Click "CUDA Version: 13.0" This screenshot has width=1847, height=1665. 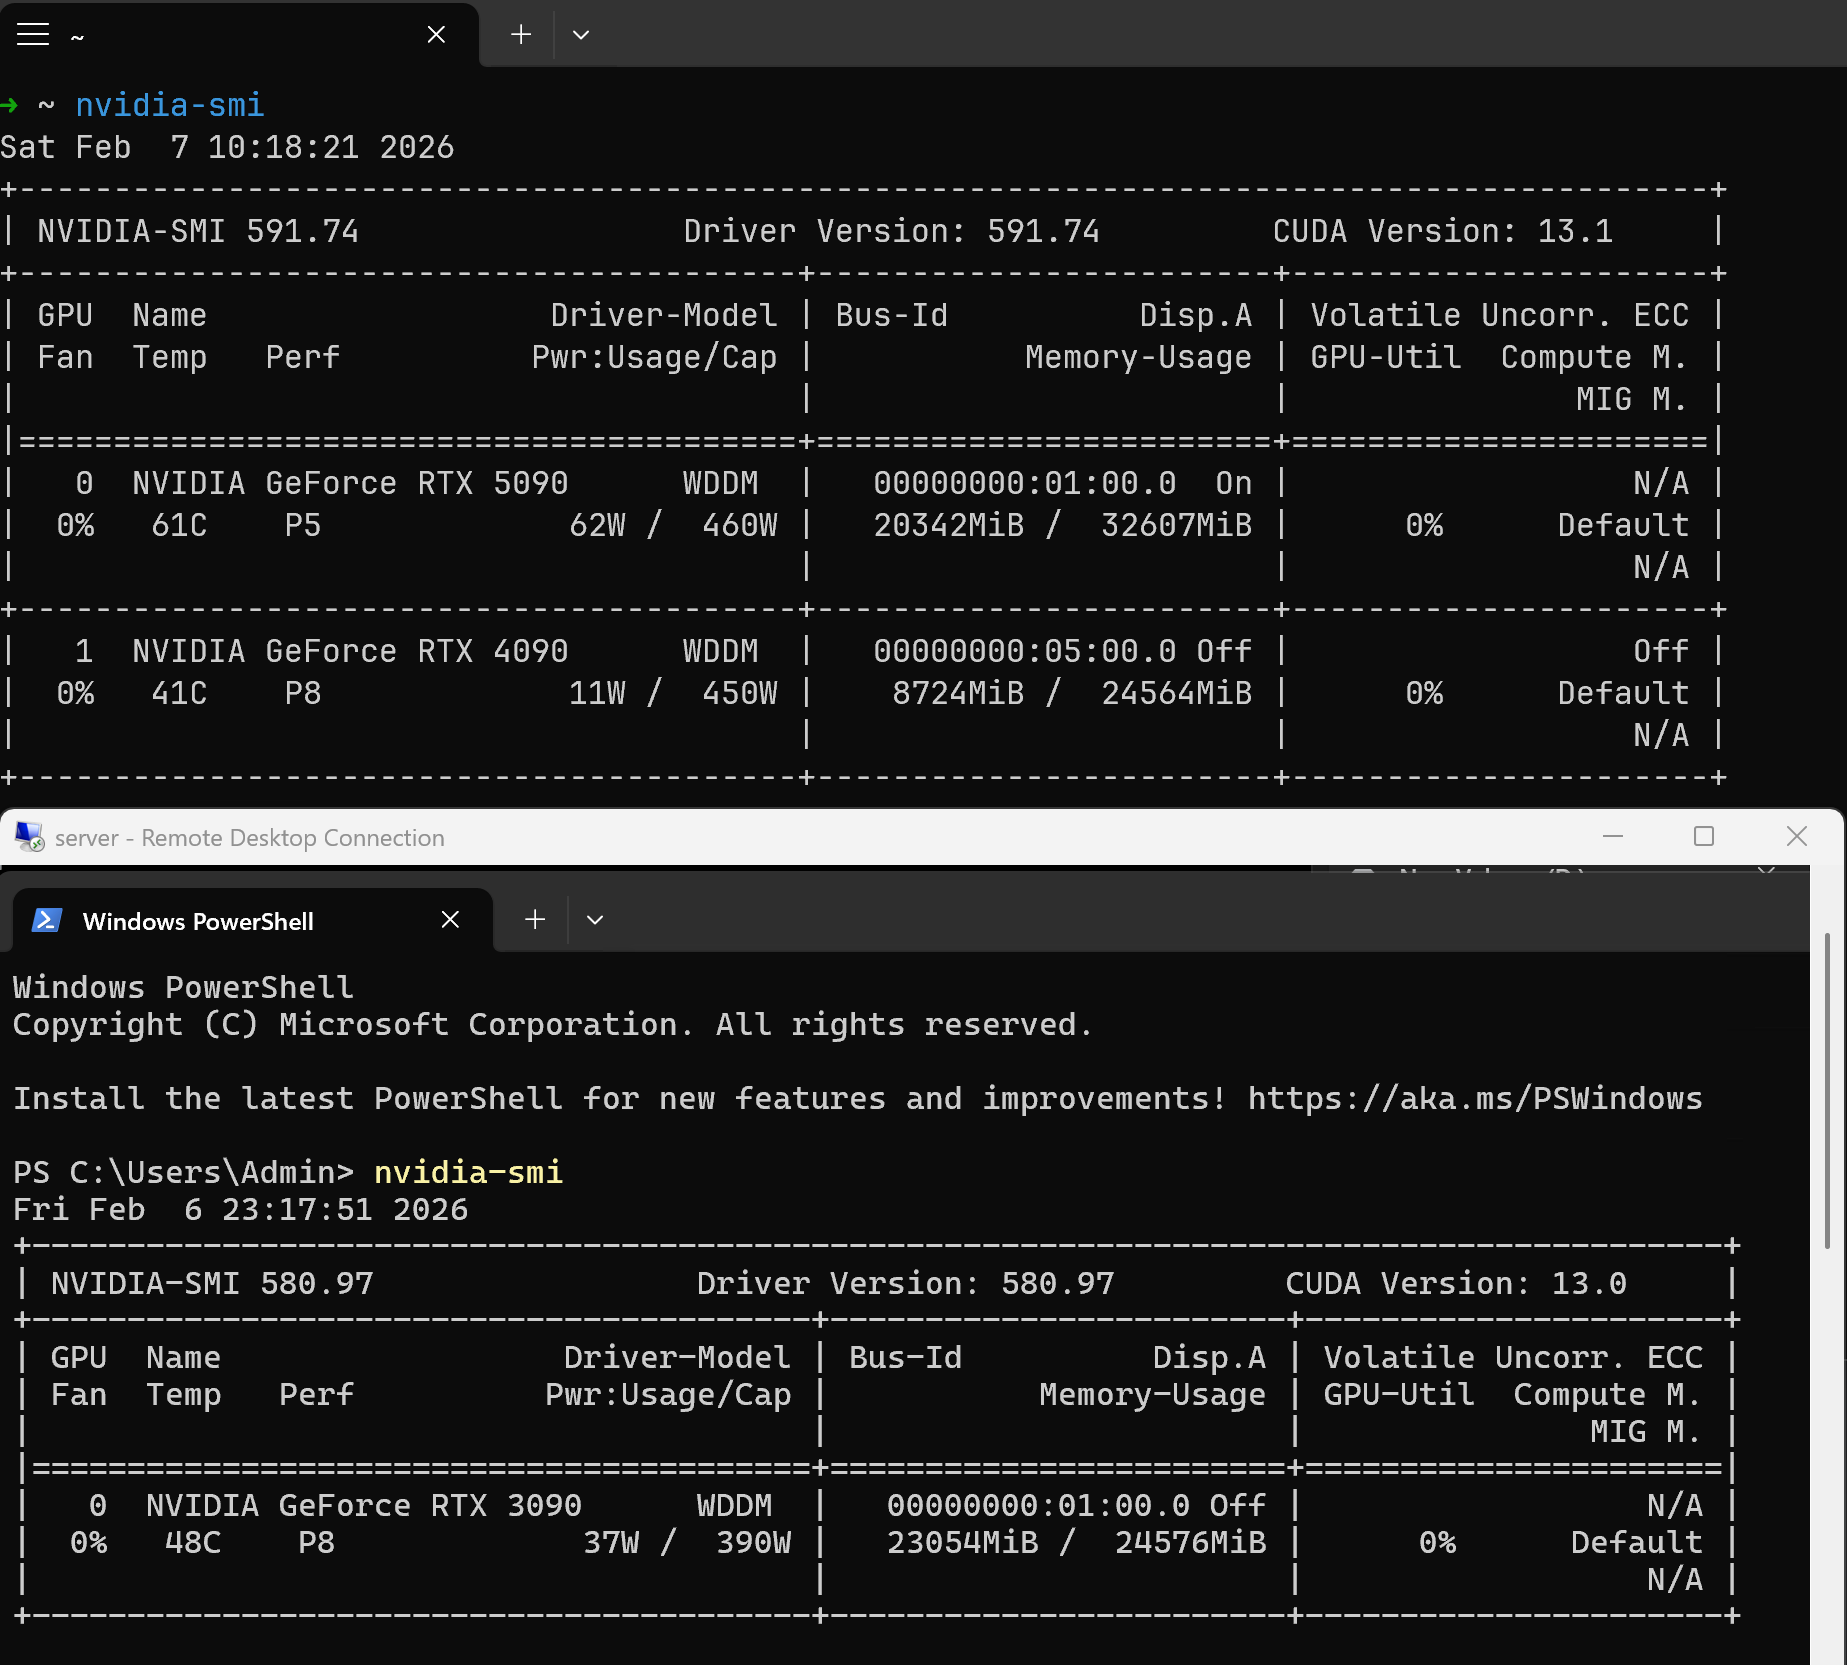click(x=1456, y=1284)
